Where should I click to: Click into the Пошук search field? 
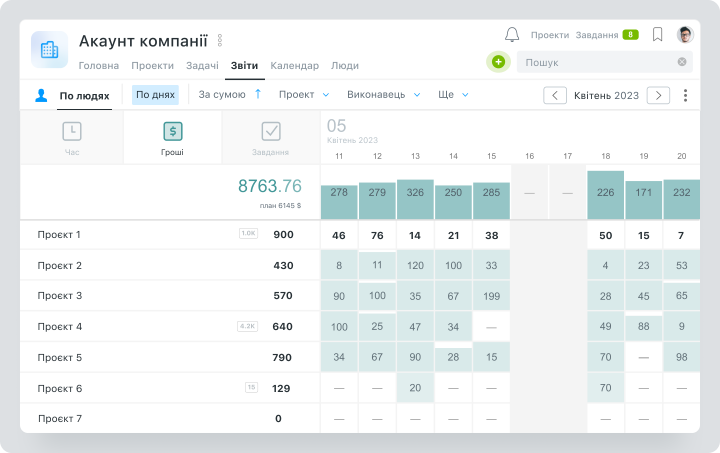coord(605,62)
